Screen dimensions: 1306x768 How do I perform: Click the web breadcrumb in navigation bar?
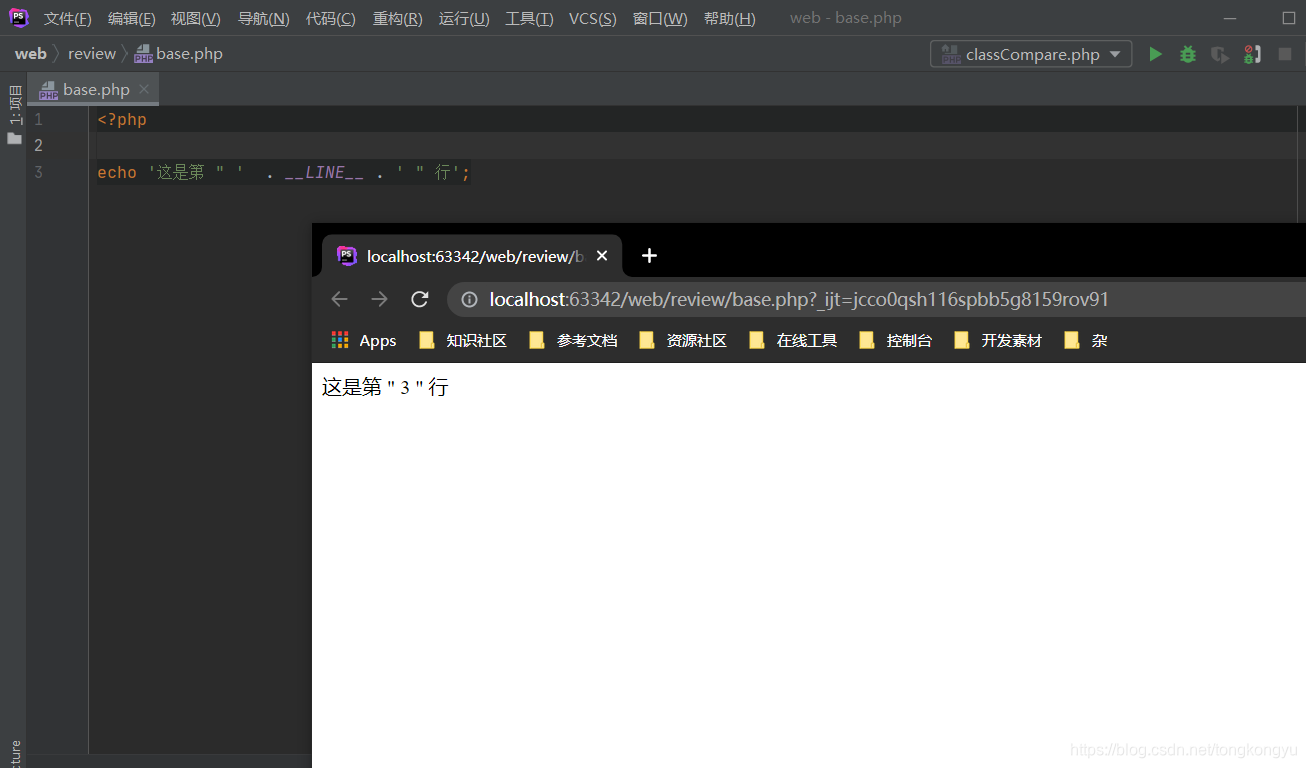(x=30, y=54)
